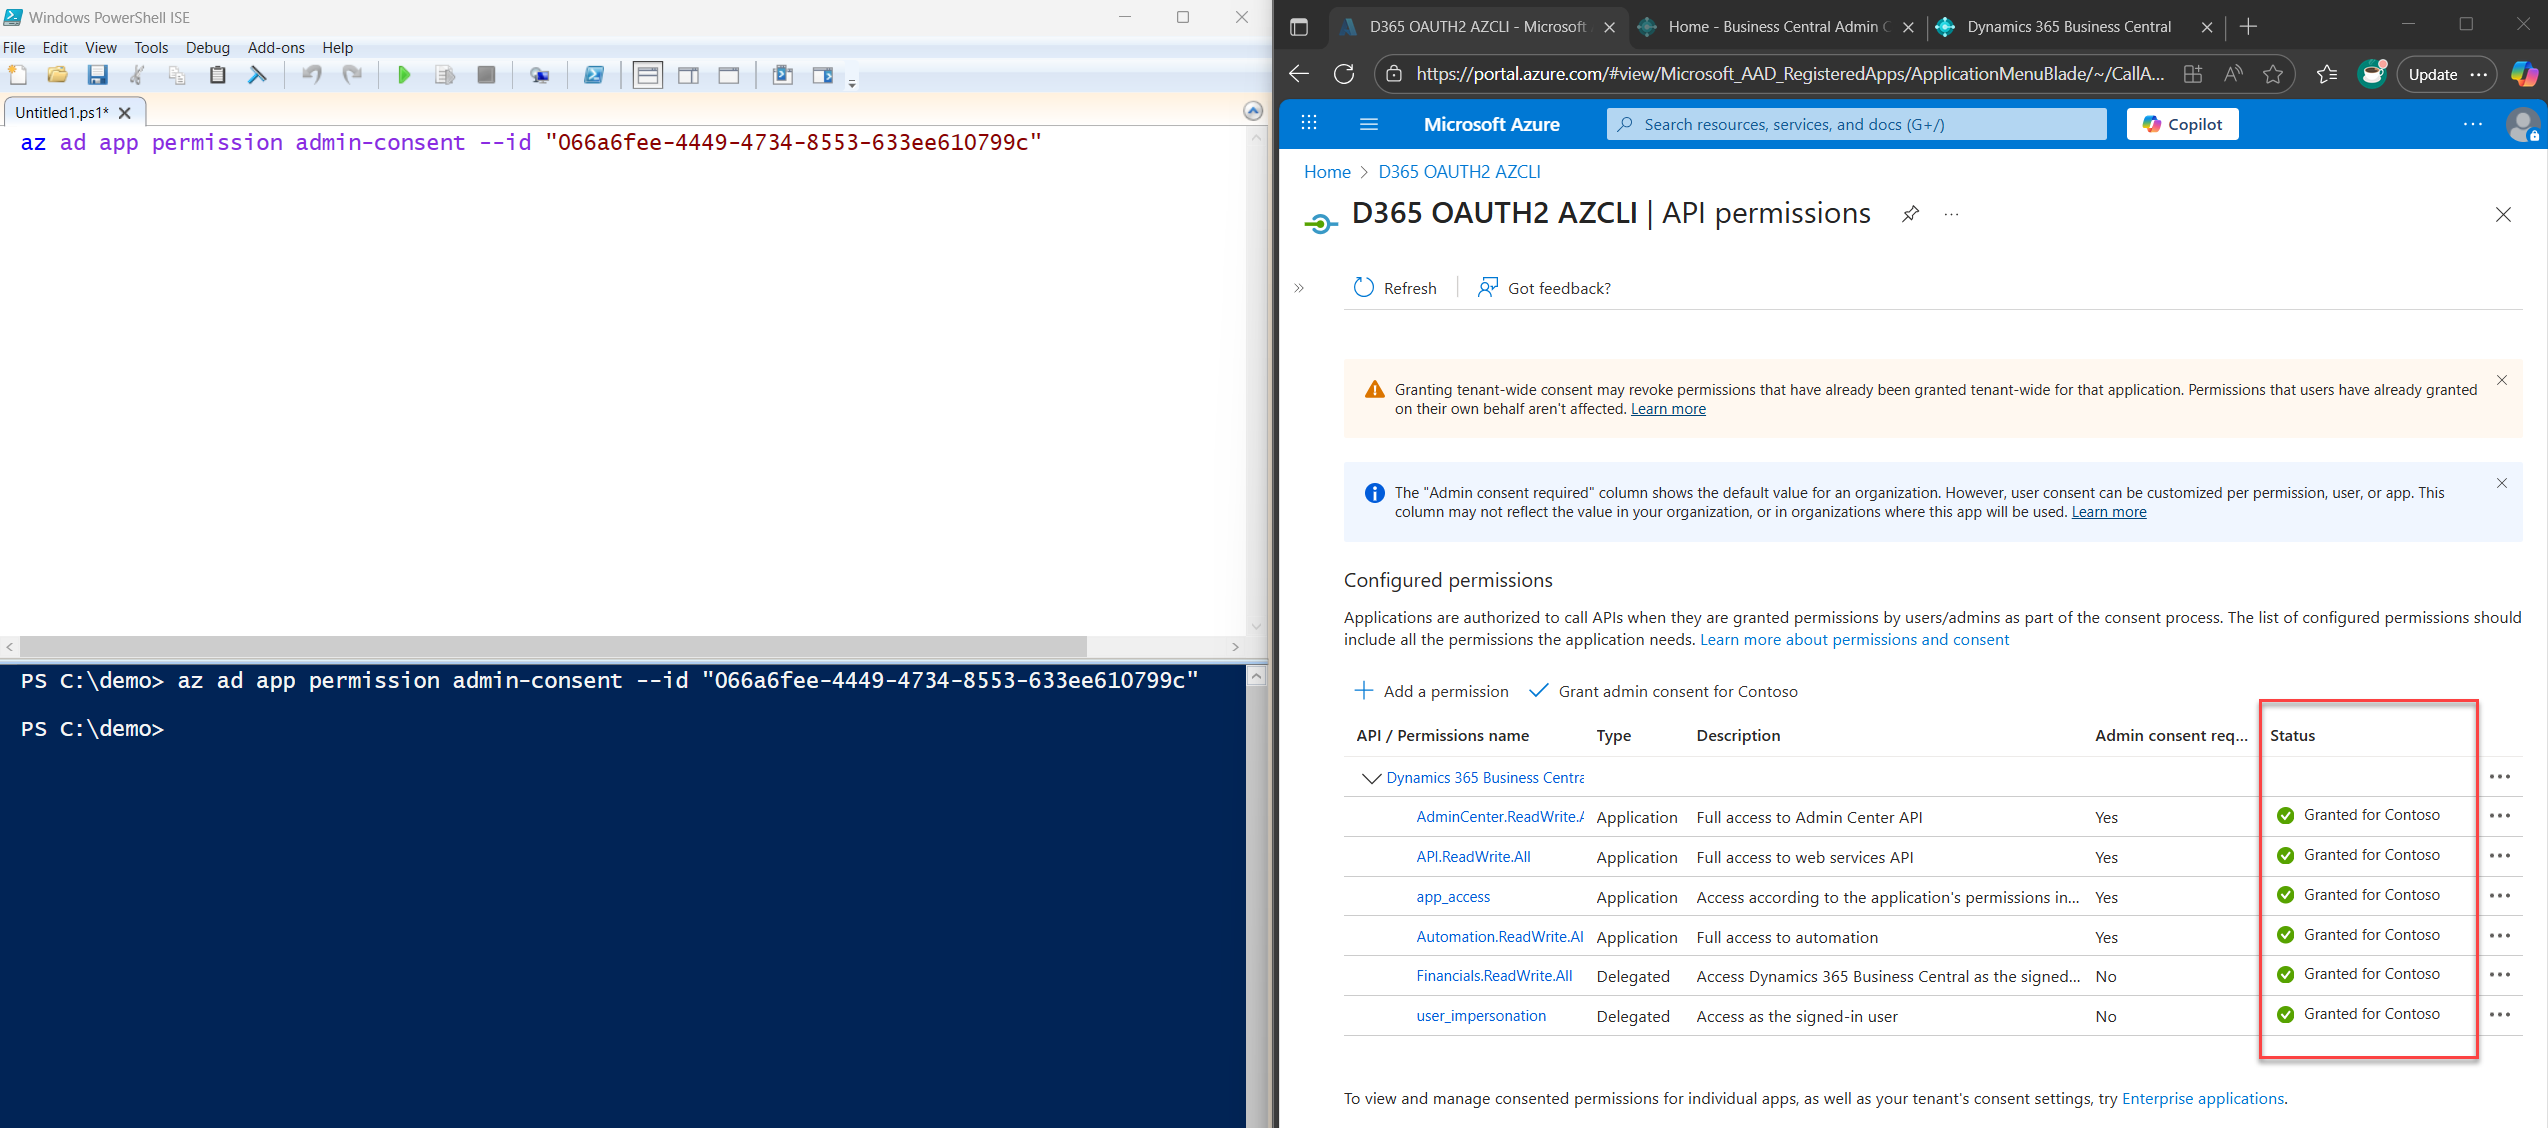Start PowerShell.exe from the toolbar icon
This screenshot has width=2548, height=1128.
pos(594,75)
